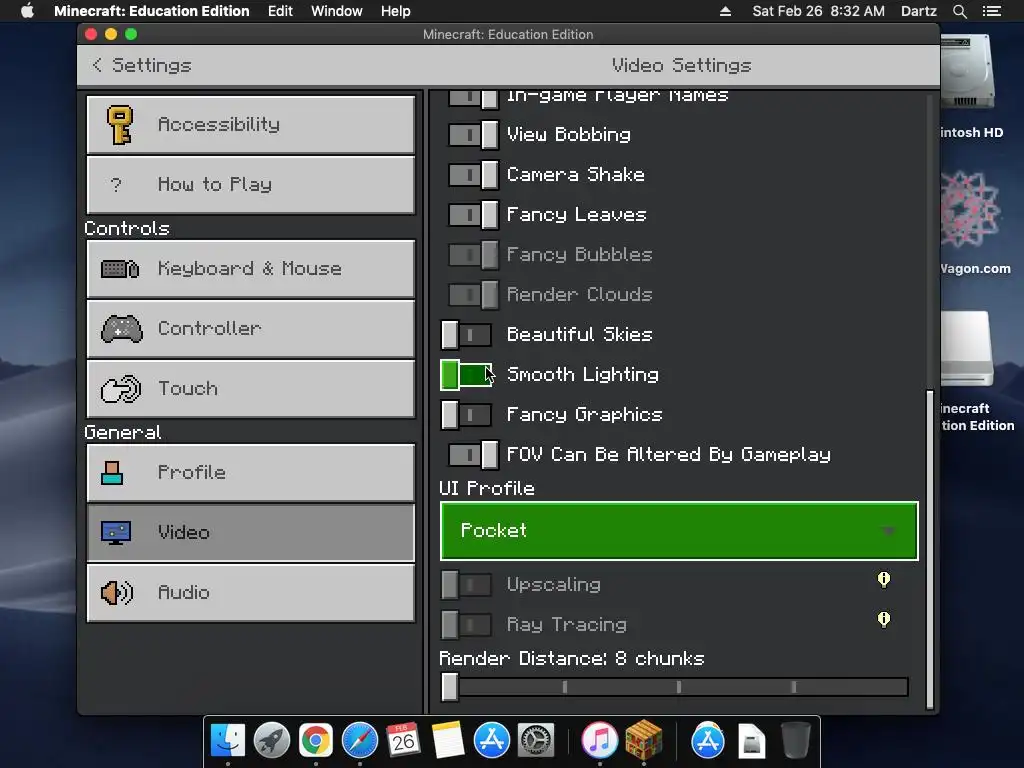
Task: Open System Preferences gear in dock
Action: tap(536, 740)
